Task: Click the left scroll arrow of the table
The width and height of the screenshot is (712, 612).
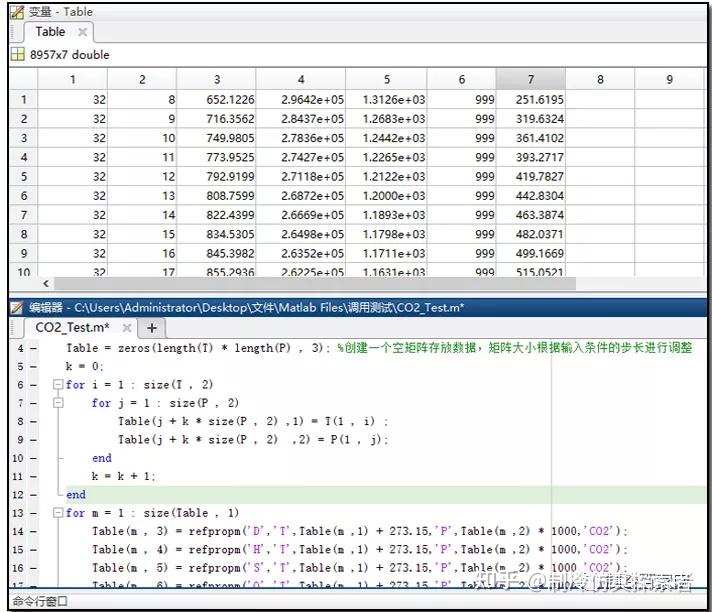Action: [x=46, y=284]
